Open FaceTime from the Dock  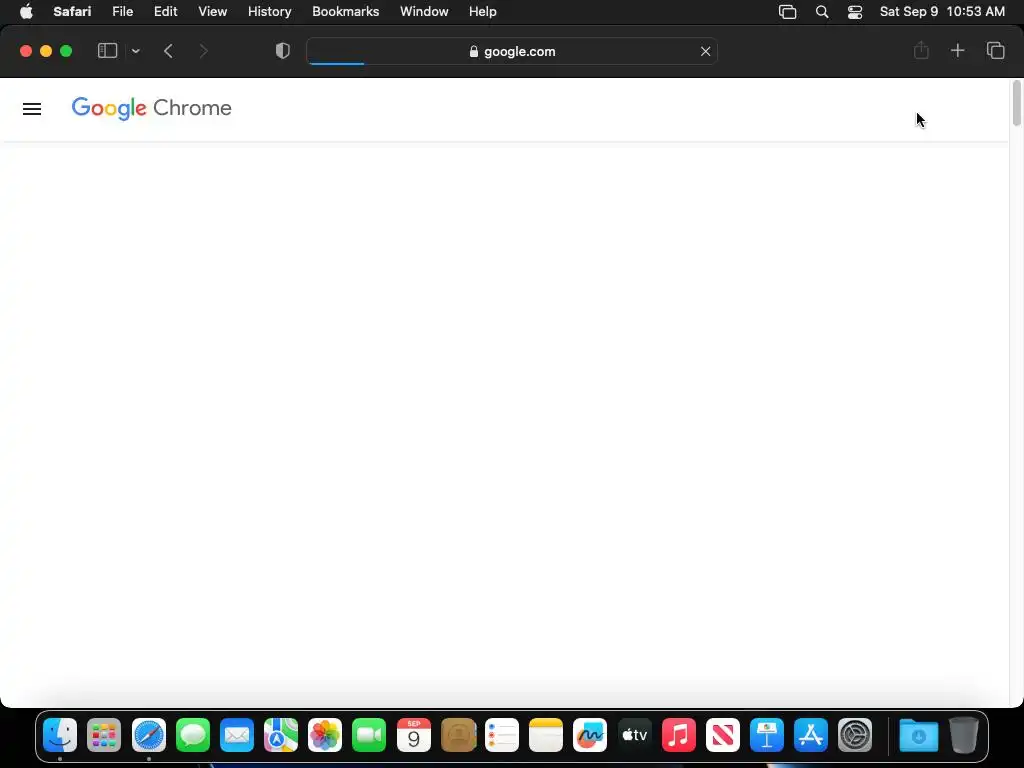369,735
